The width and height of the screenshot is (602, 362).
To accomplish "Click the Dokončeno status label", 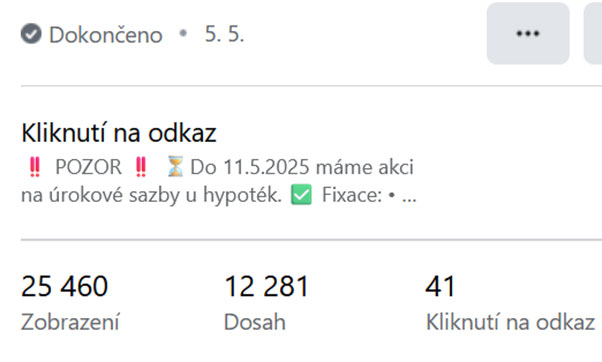I will [x=106, y=35].
